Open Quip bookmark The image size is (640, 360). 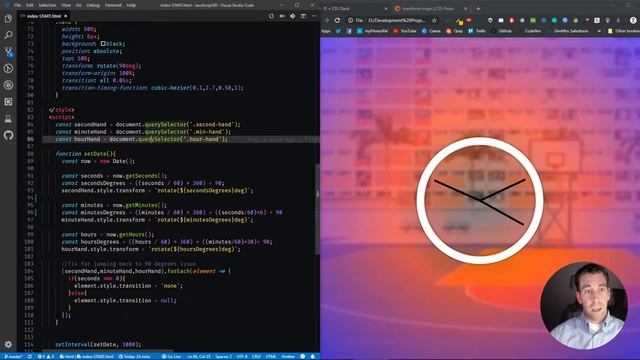(x=454, y=31)
